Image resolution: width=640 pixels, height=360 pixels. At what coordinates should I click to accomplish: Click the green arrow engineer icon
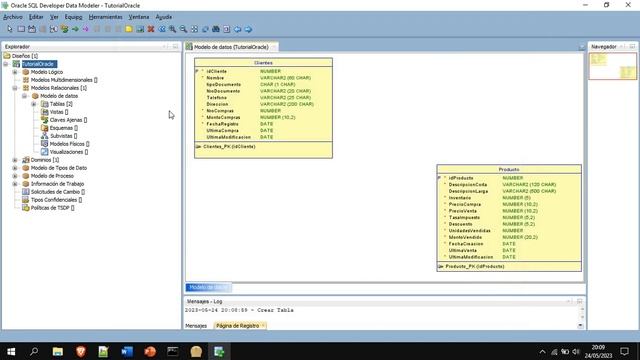click(75, 29)
